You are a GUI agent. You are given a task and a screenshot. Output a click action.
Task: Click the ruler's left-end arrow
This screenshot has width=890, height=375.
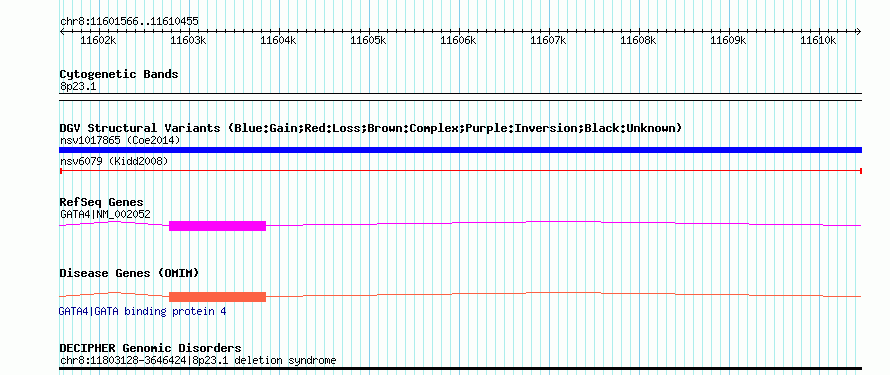62,32
